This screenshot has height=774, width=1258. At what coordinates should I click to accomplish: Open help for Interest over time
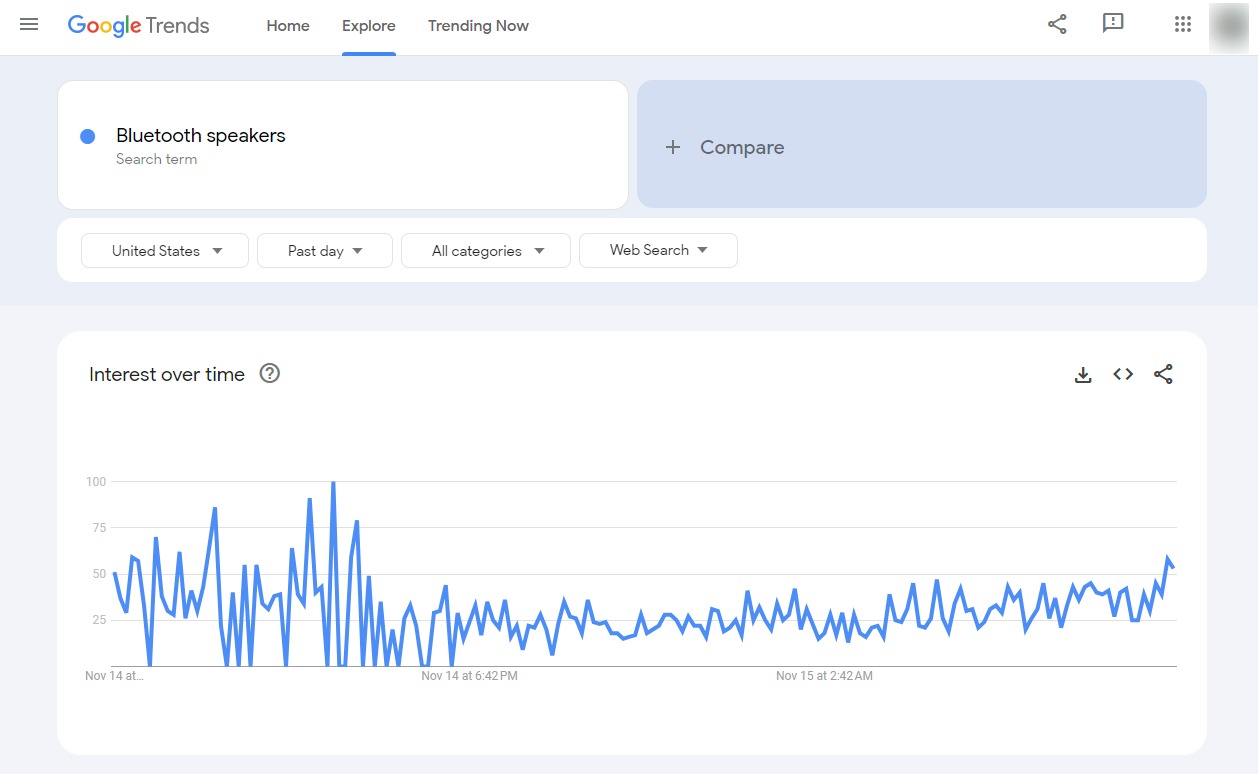pos(270,373)
